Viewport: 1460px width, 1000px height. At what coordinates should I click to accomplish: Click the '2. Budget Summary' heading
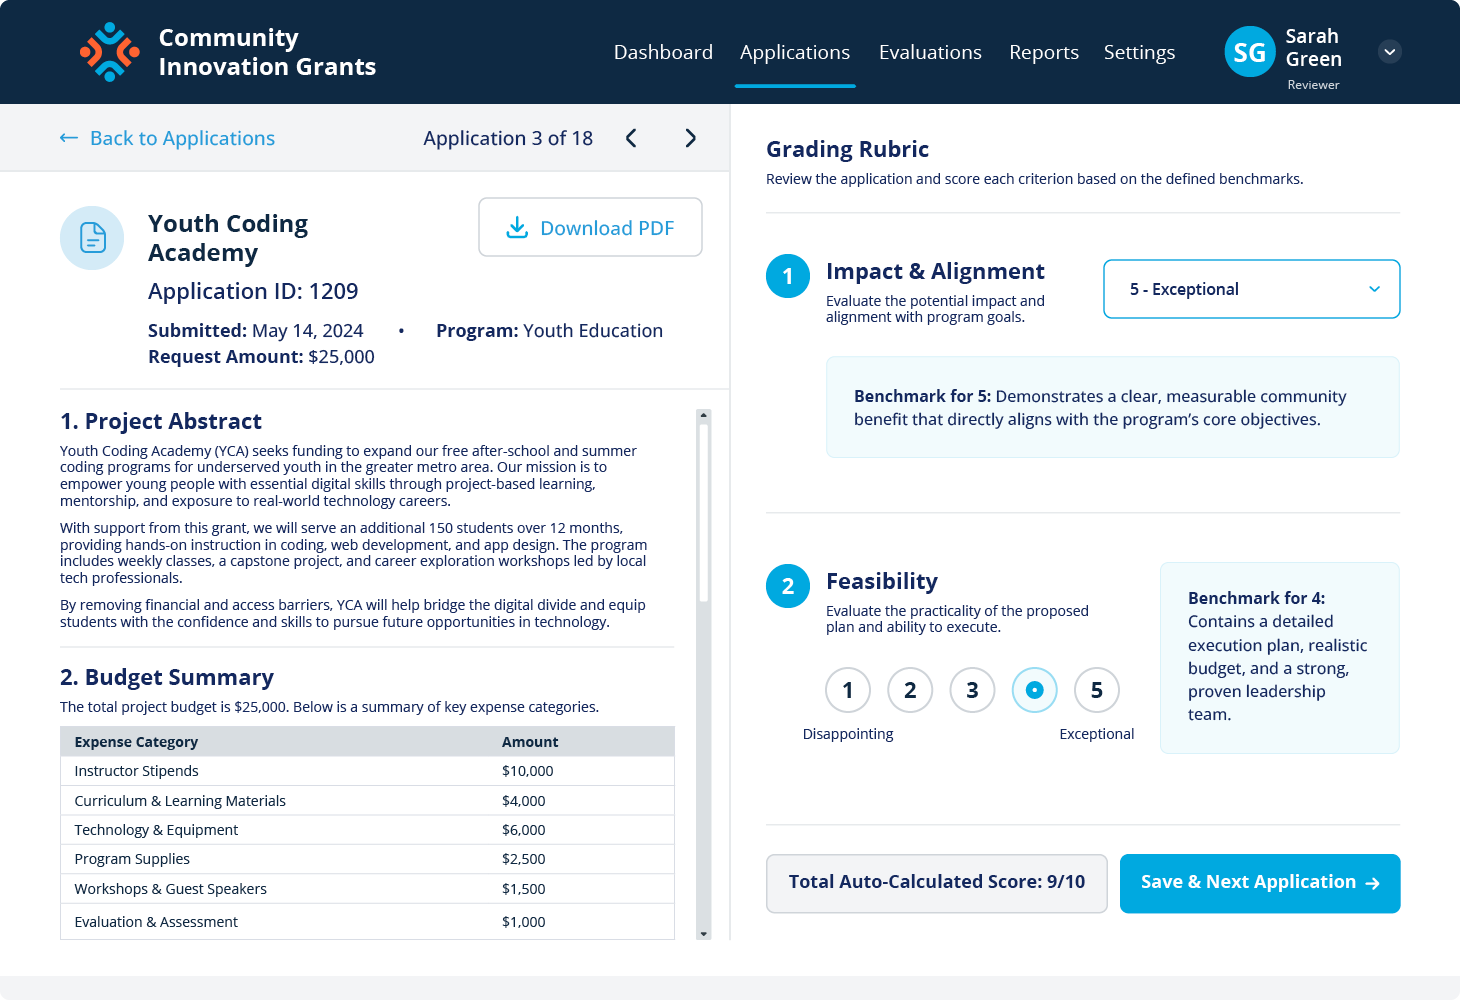pyautogui.click(x=167, y=677)
